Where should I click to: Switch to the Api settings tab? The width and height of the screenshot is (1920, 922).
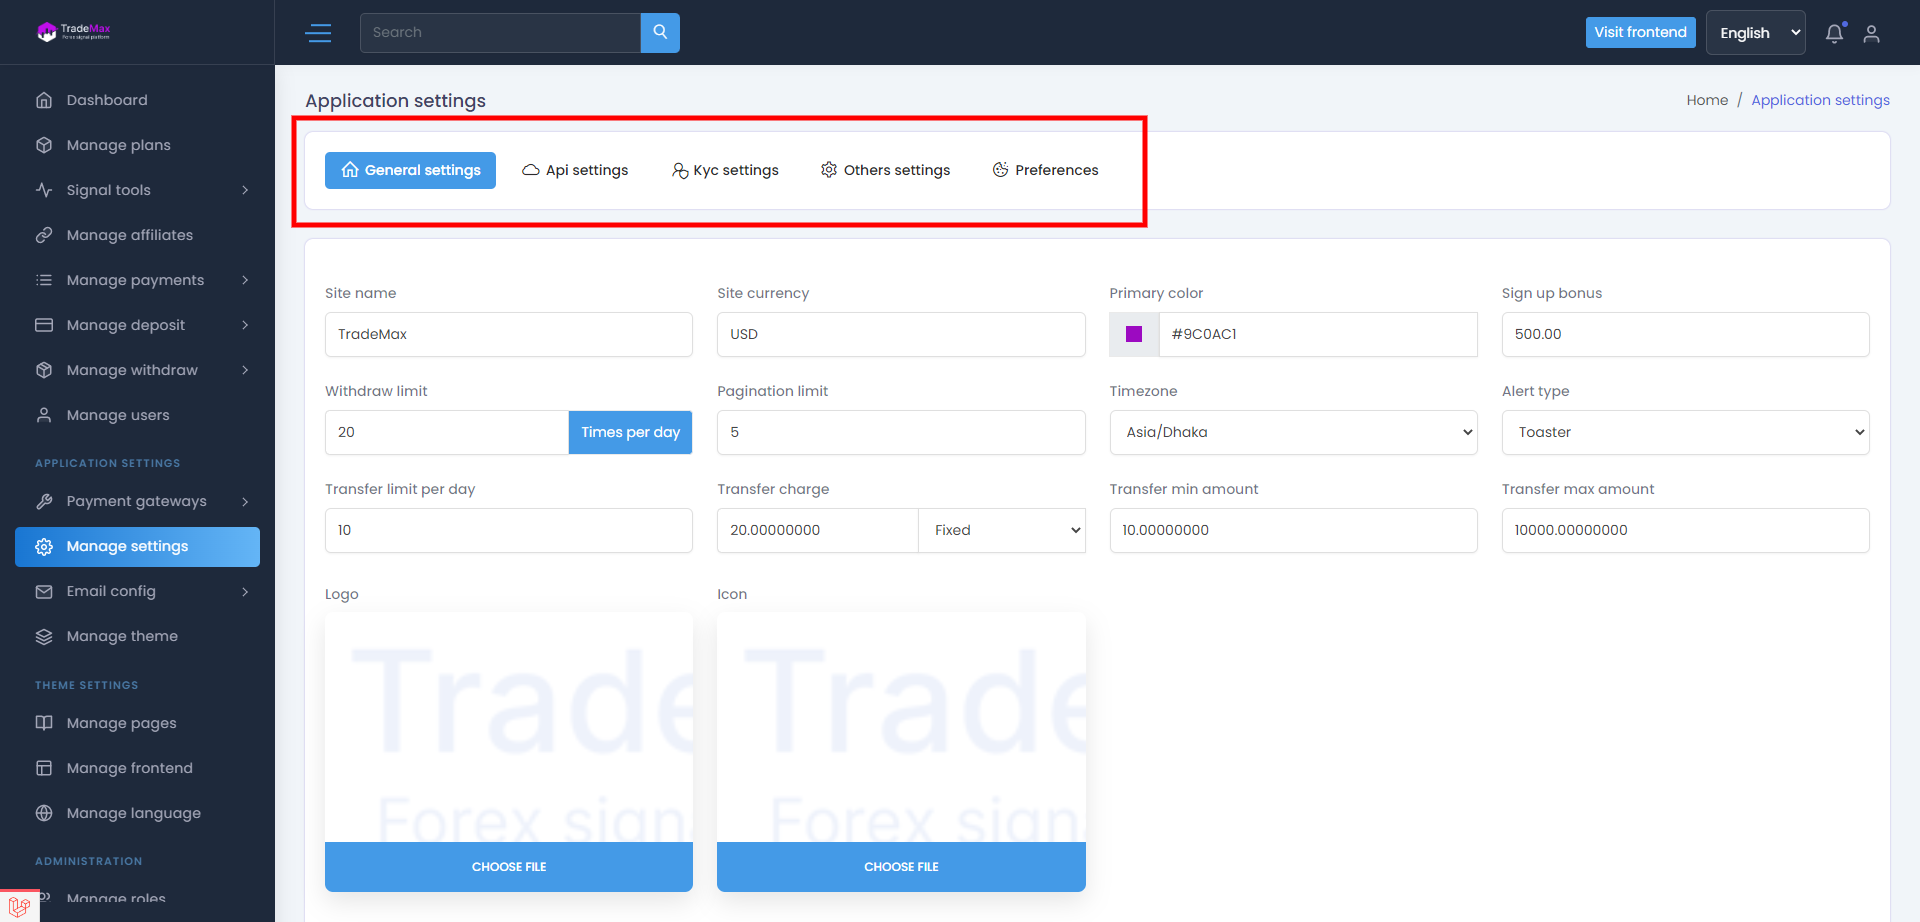tap(575, 170)
